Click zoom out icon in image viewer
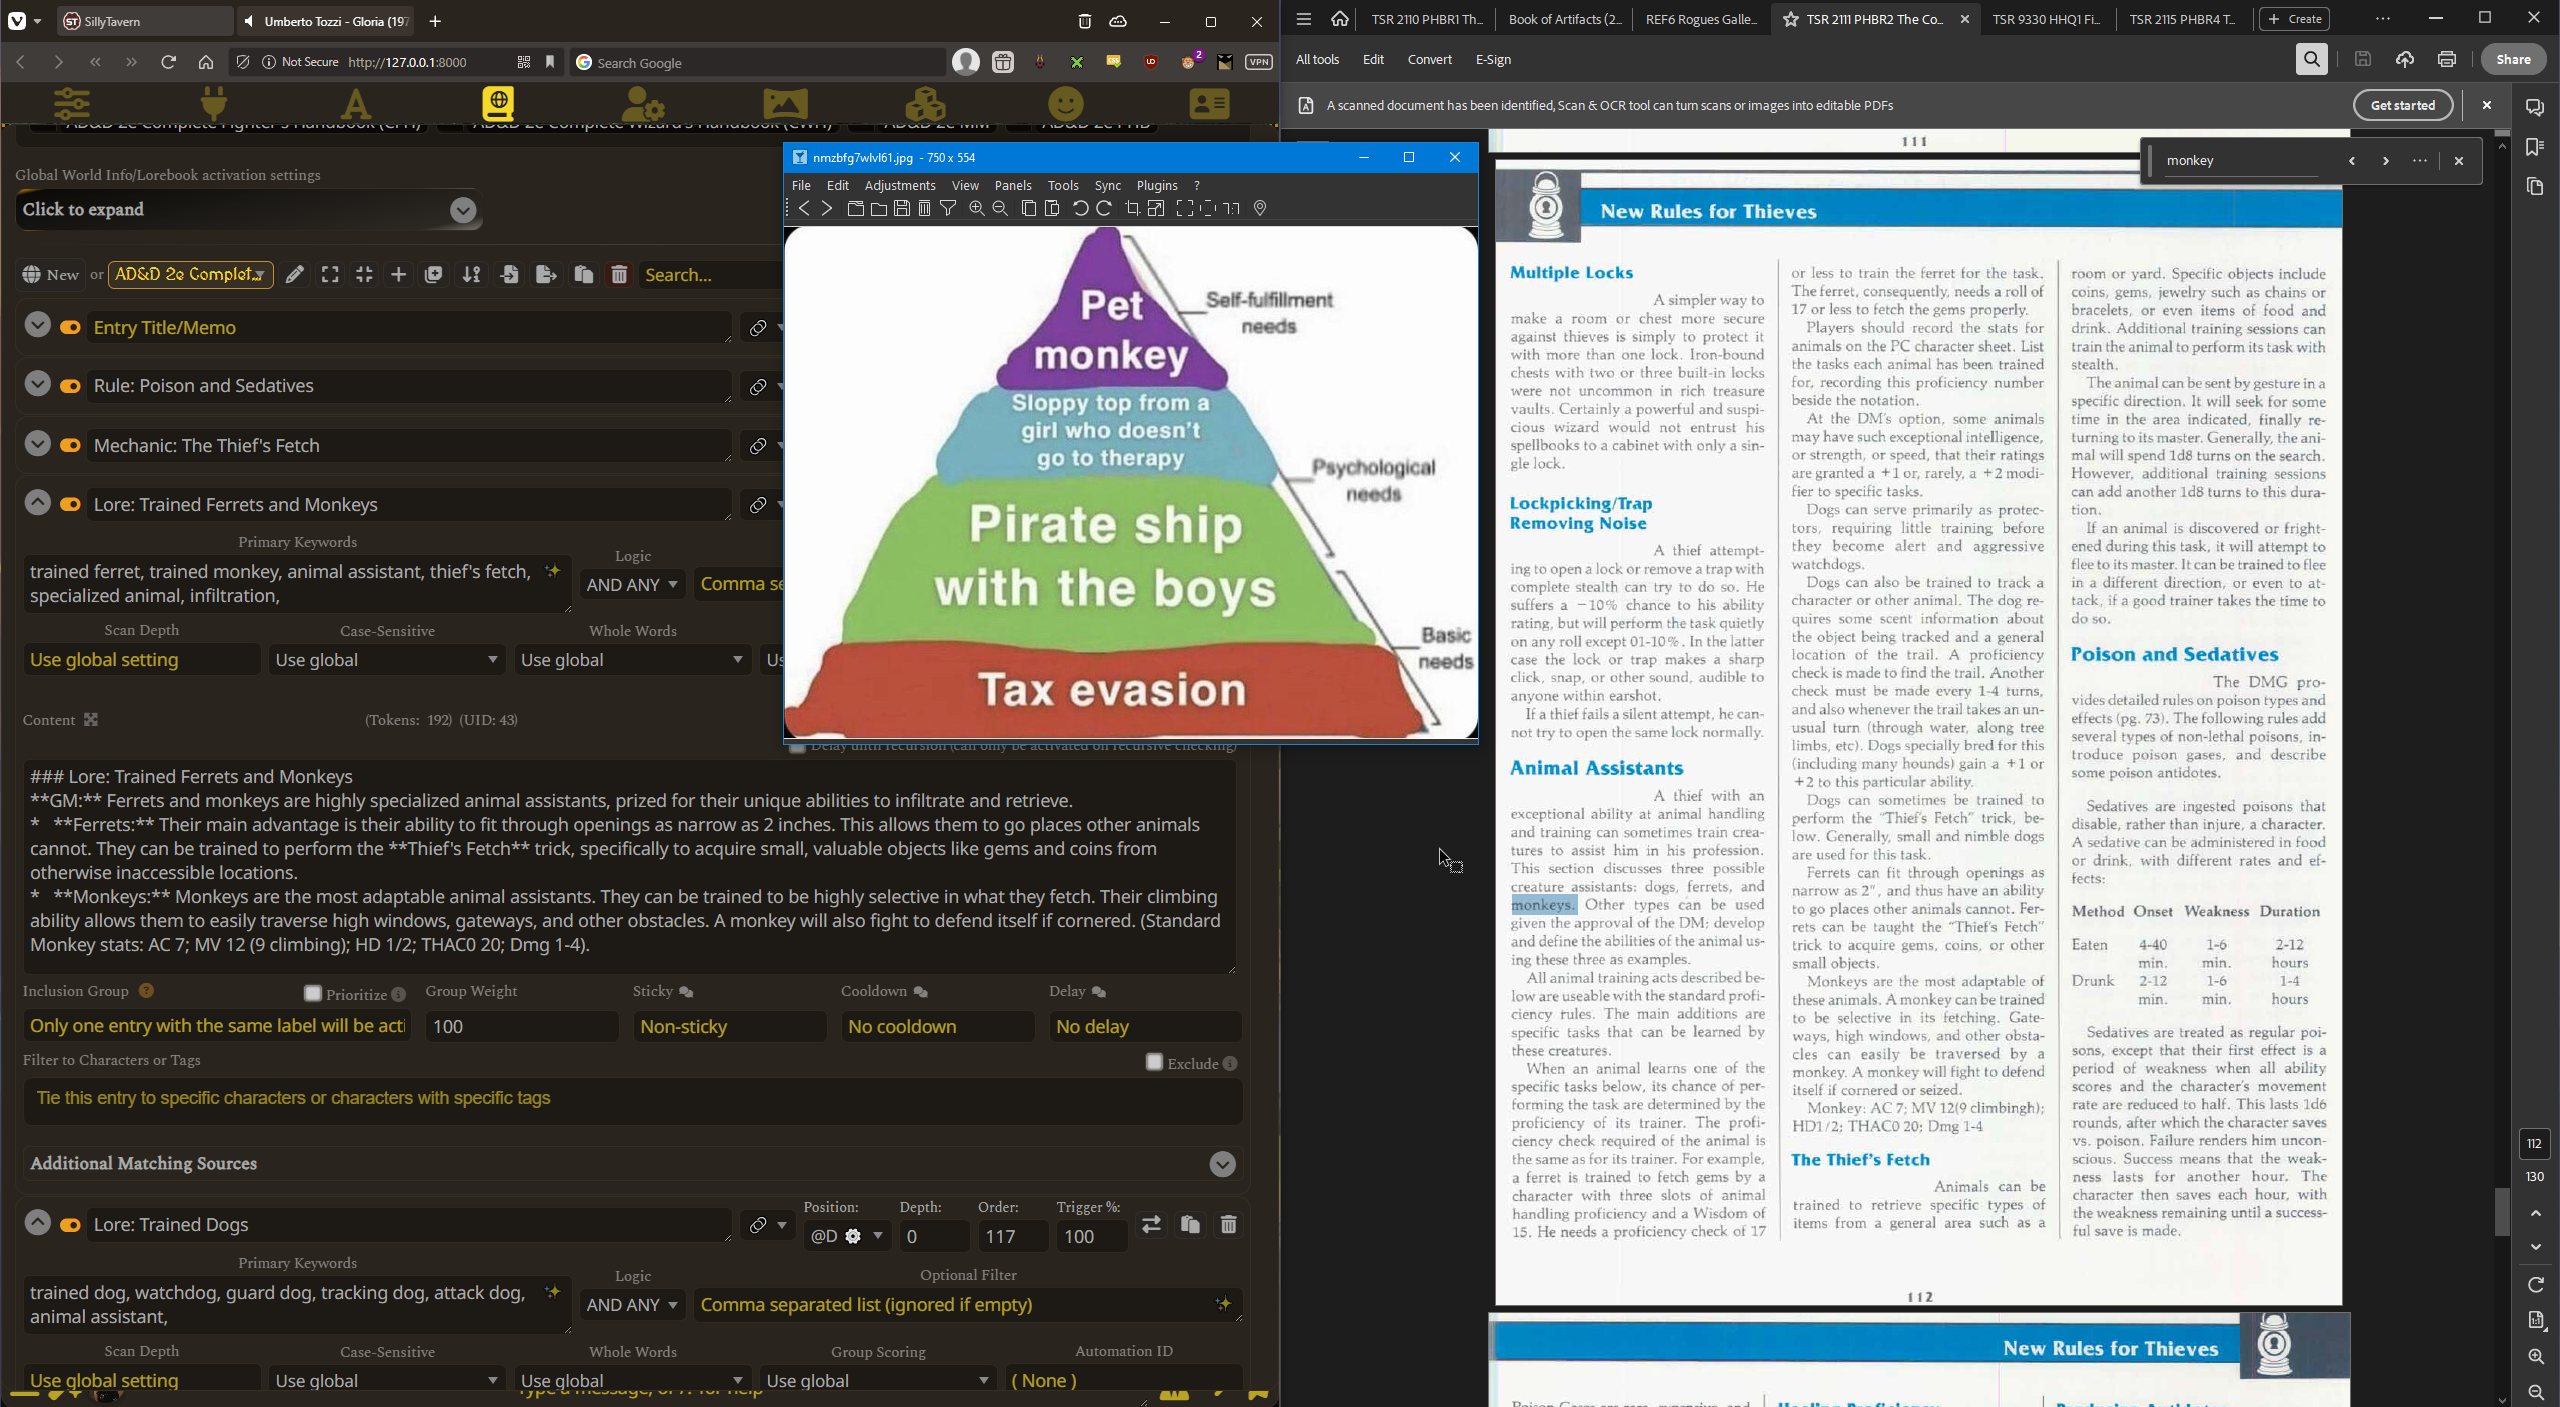 point(999,208)
